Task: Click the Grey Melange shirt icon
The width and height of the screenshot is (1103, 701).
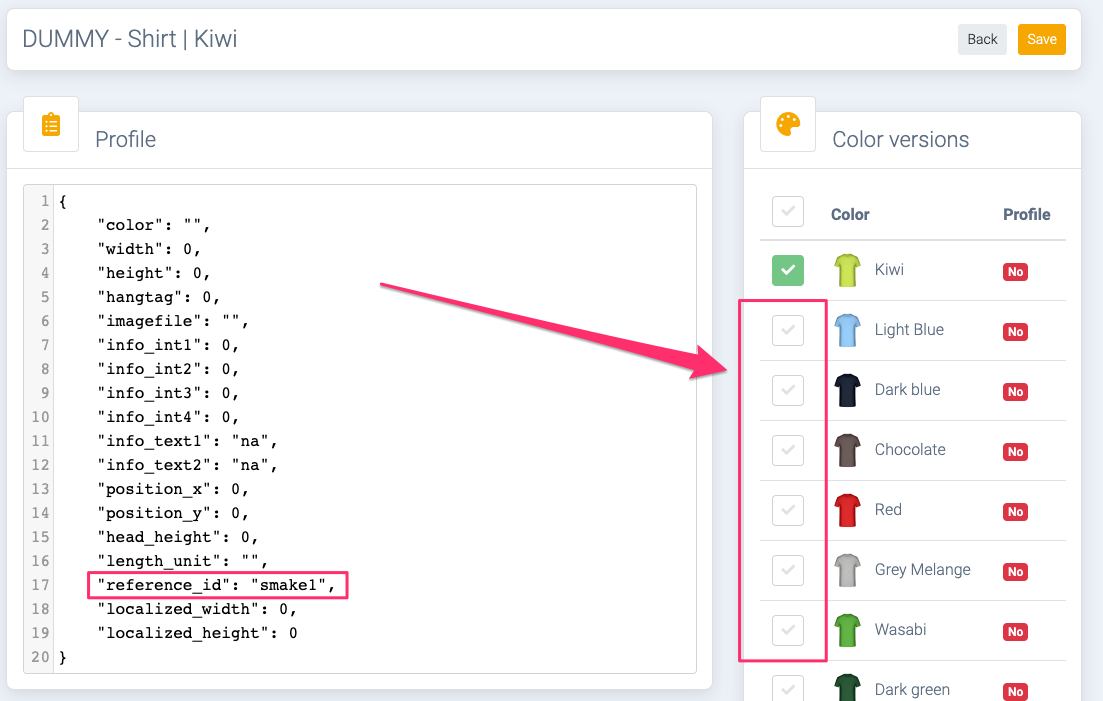Action: pos(847,570)
